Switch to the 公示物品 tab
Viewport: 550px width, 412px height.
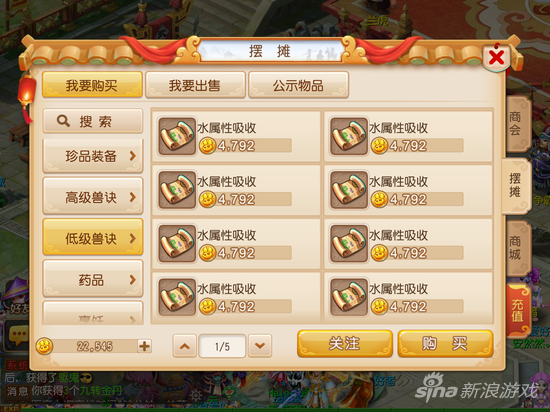pos(298,85)
